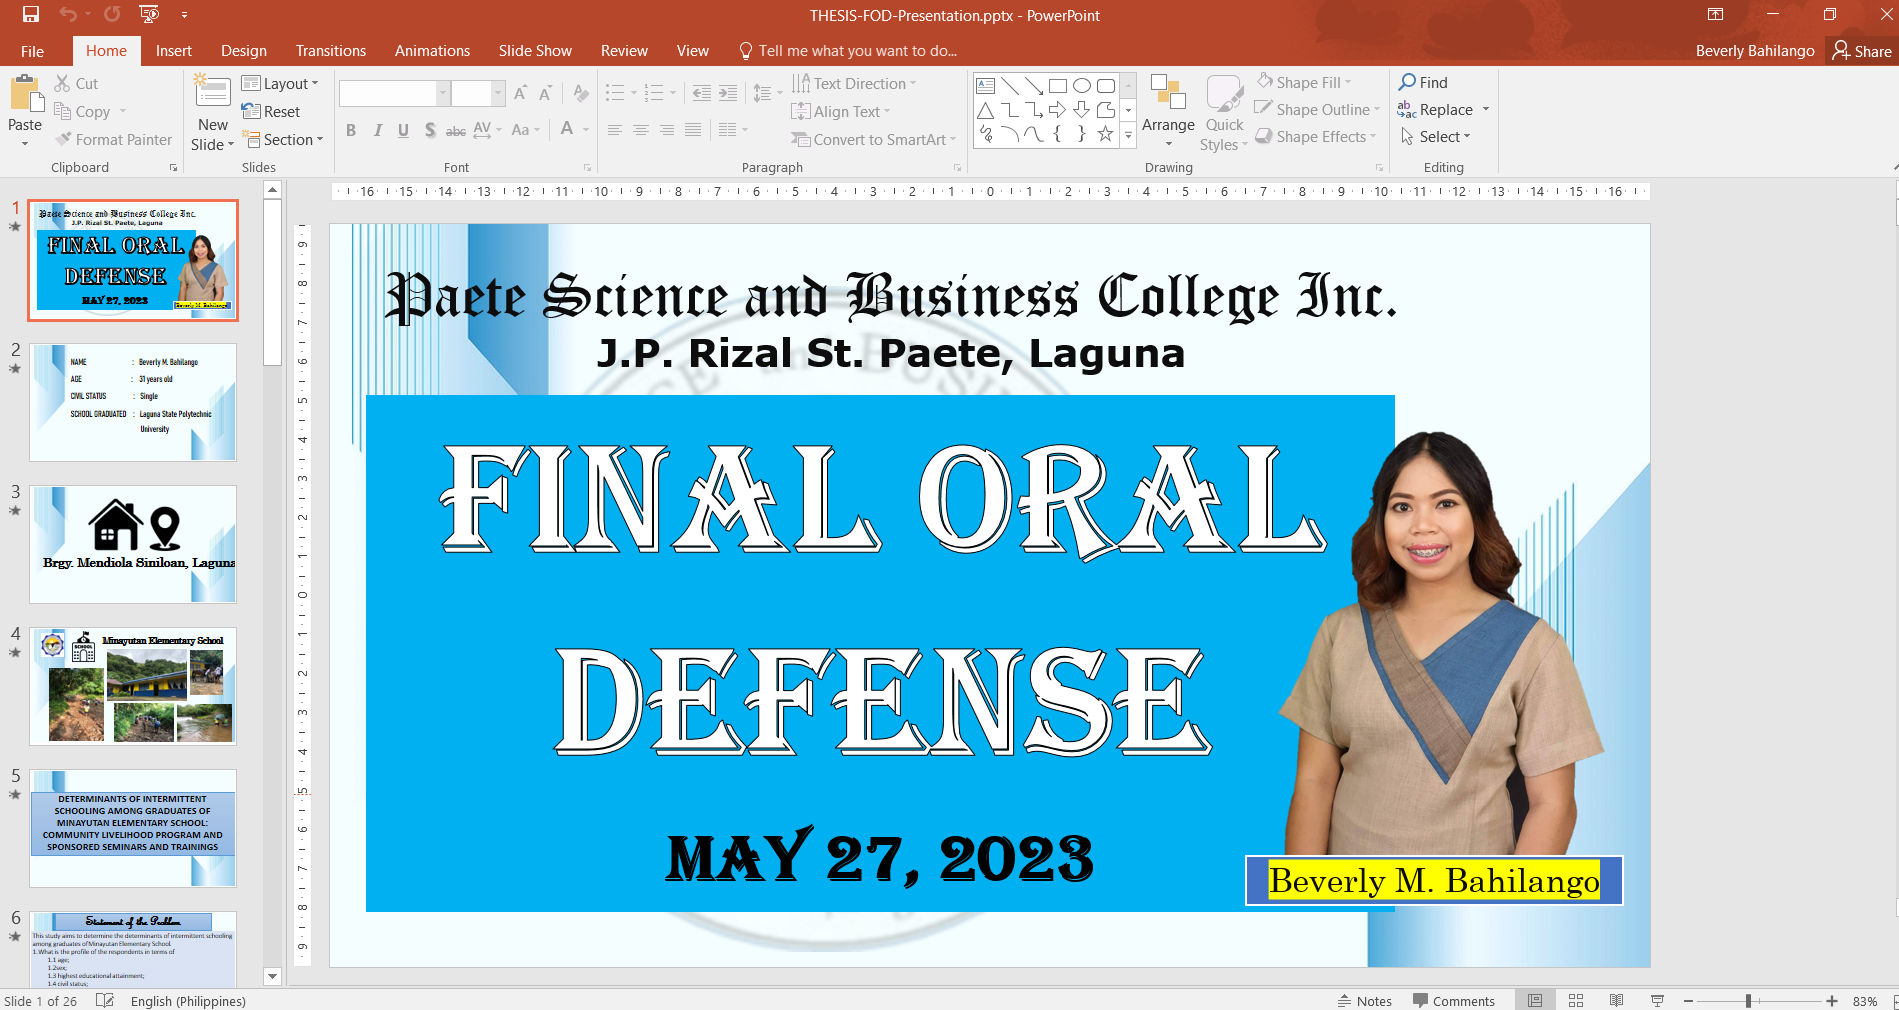Viewport: 1899px width, 1010px height.
Task: Open the font name combo box
Action: [x=394, y=94]
